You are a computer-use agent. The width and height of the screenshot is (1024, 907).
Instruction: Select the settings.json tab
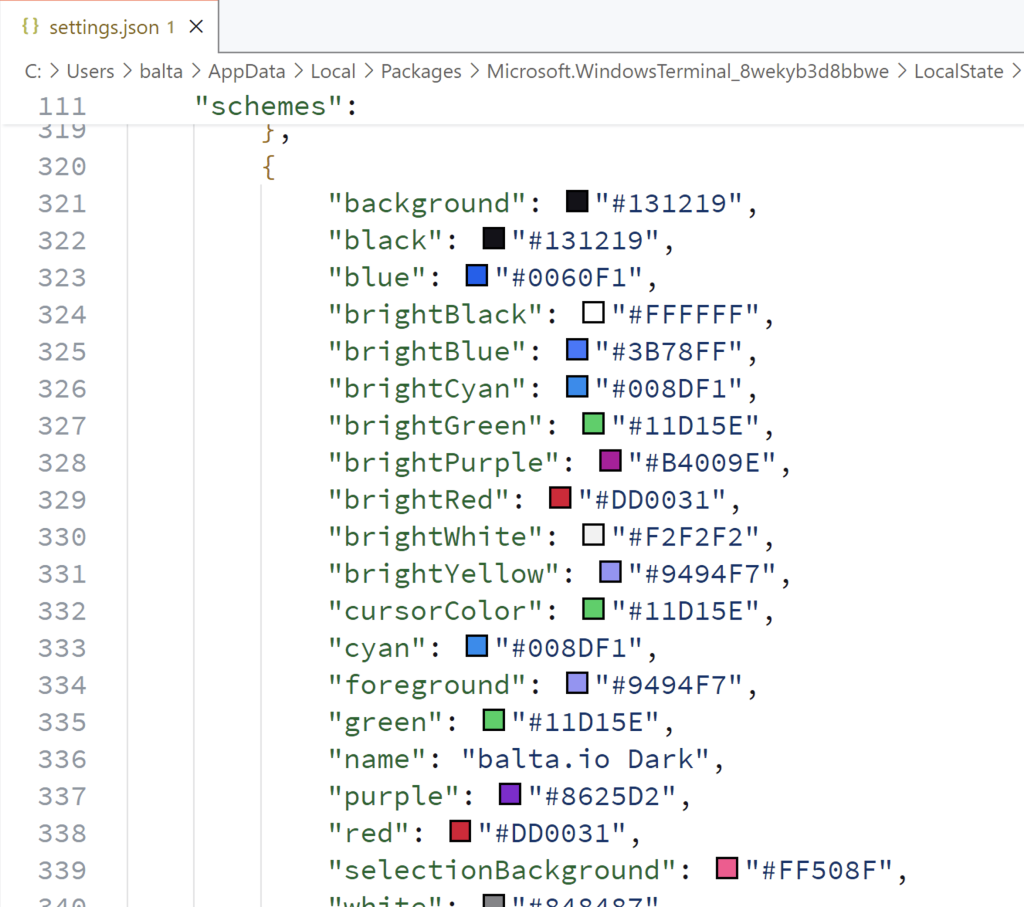(109, 27)
